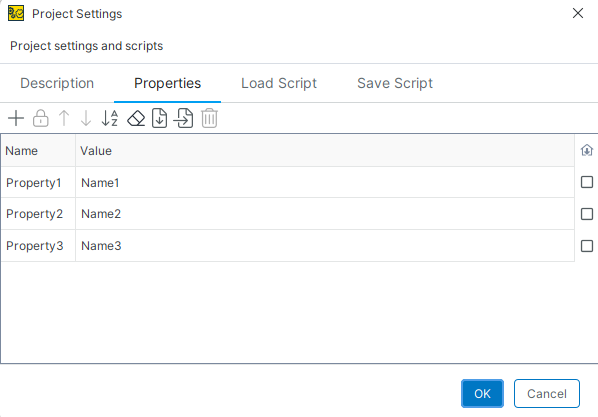Click the document with right arrow icon

pyautogui.click(x=183, y=118)
